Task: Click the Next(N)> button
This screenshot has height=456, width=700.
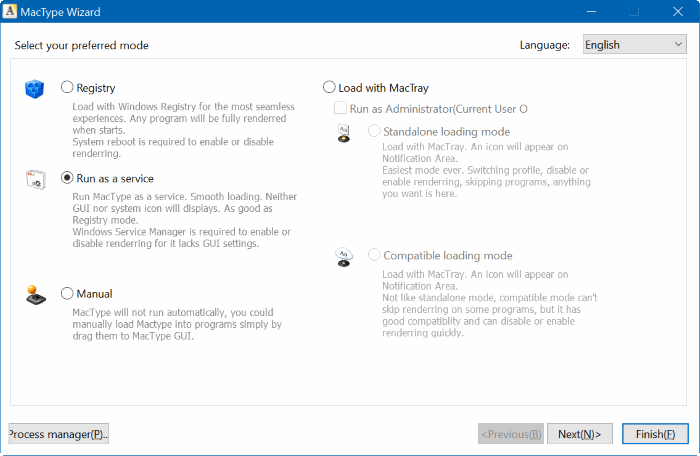Action: (x=579, y=434)
